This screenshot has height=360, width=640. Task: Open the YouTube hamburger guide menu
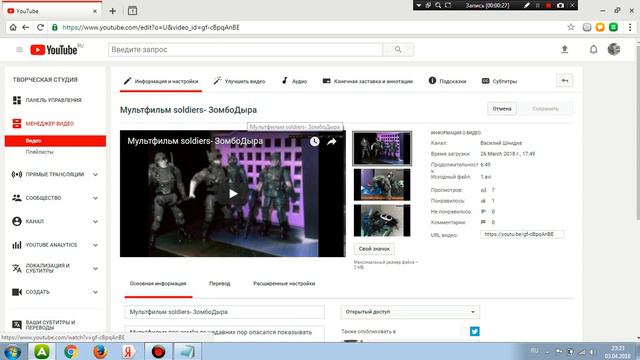click(19, 50)
